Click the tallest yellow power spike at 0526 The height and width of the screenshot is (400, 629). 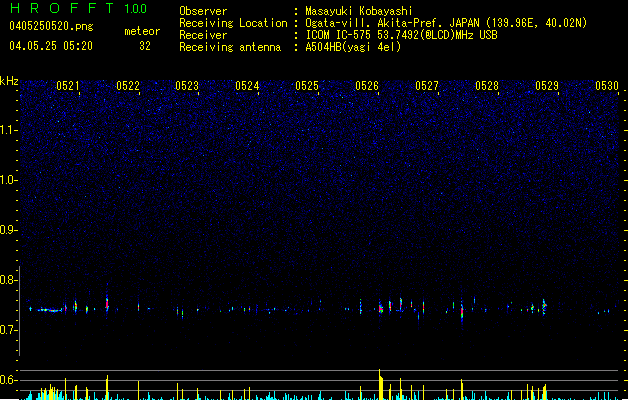pyautogui.click(x=380, y=384)
